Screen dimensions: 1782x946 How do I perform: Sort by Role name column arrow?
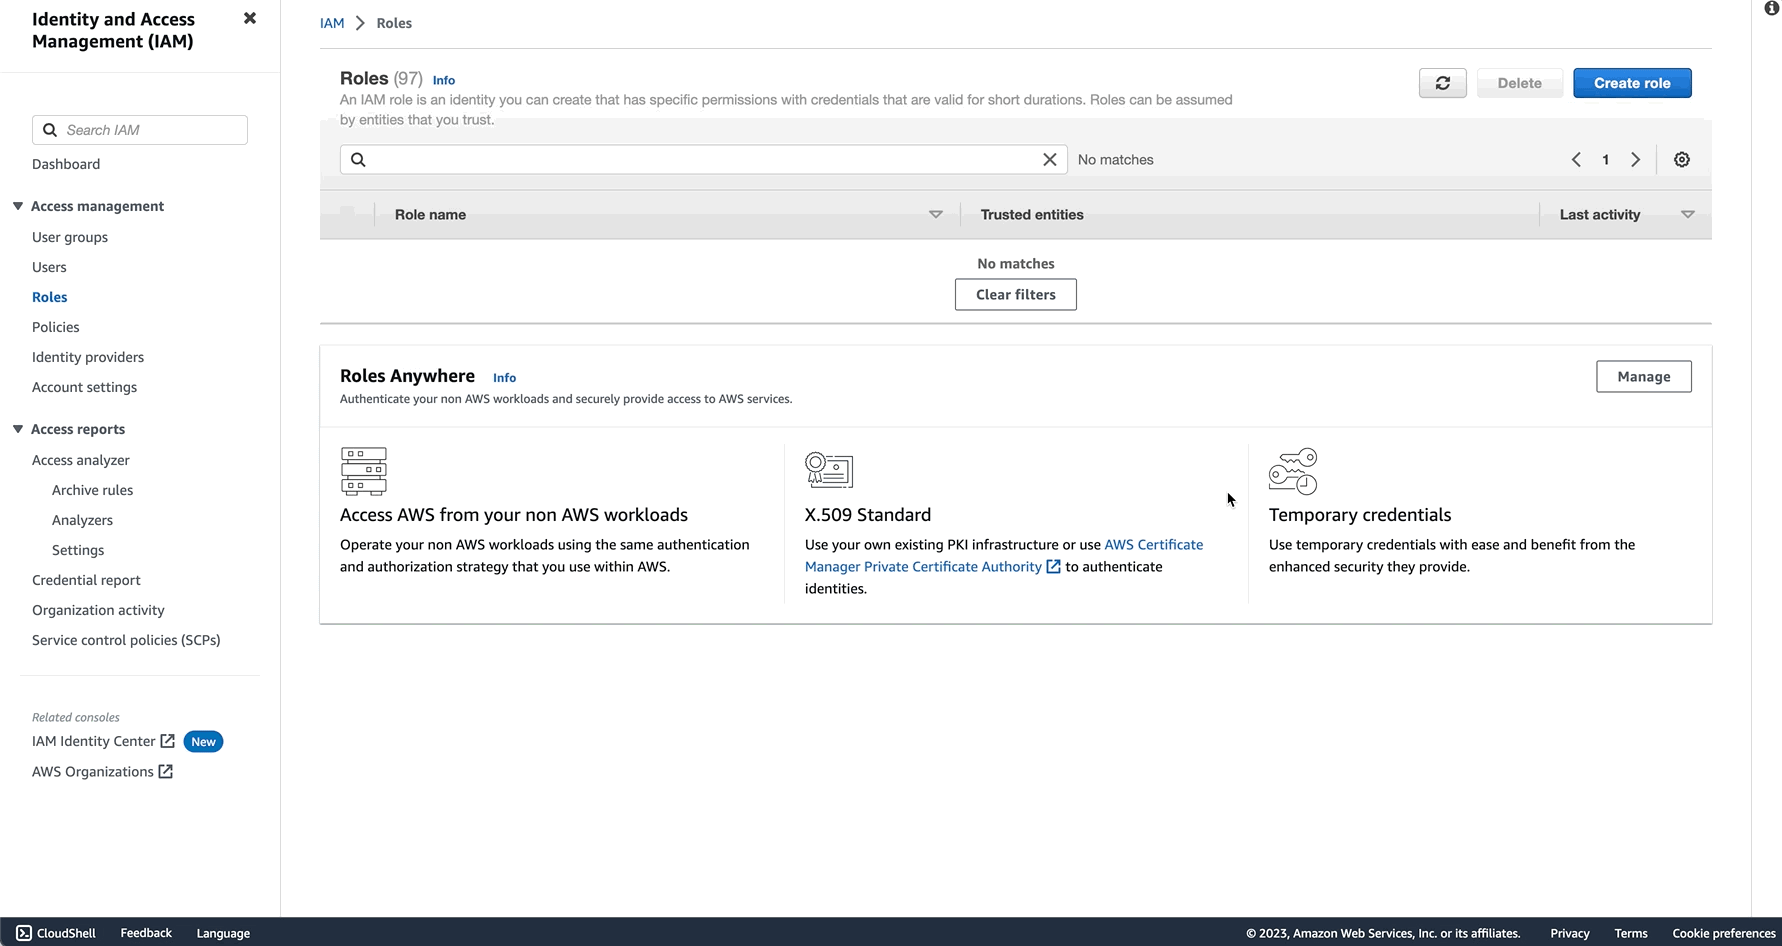[x=936, y=214]
